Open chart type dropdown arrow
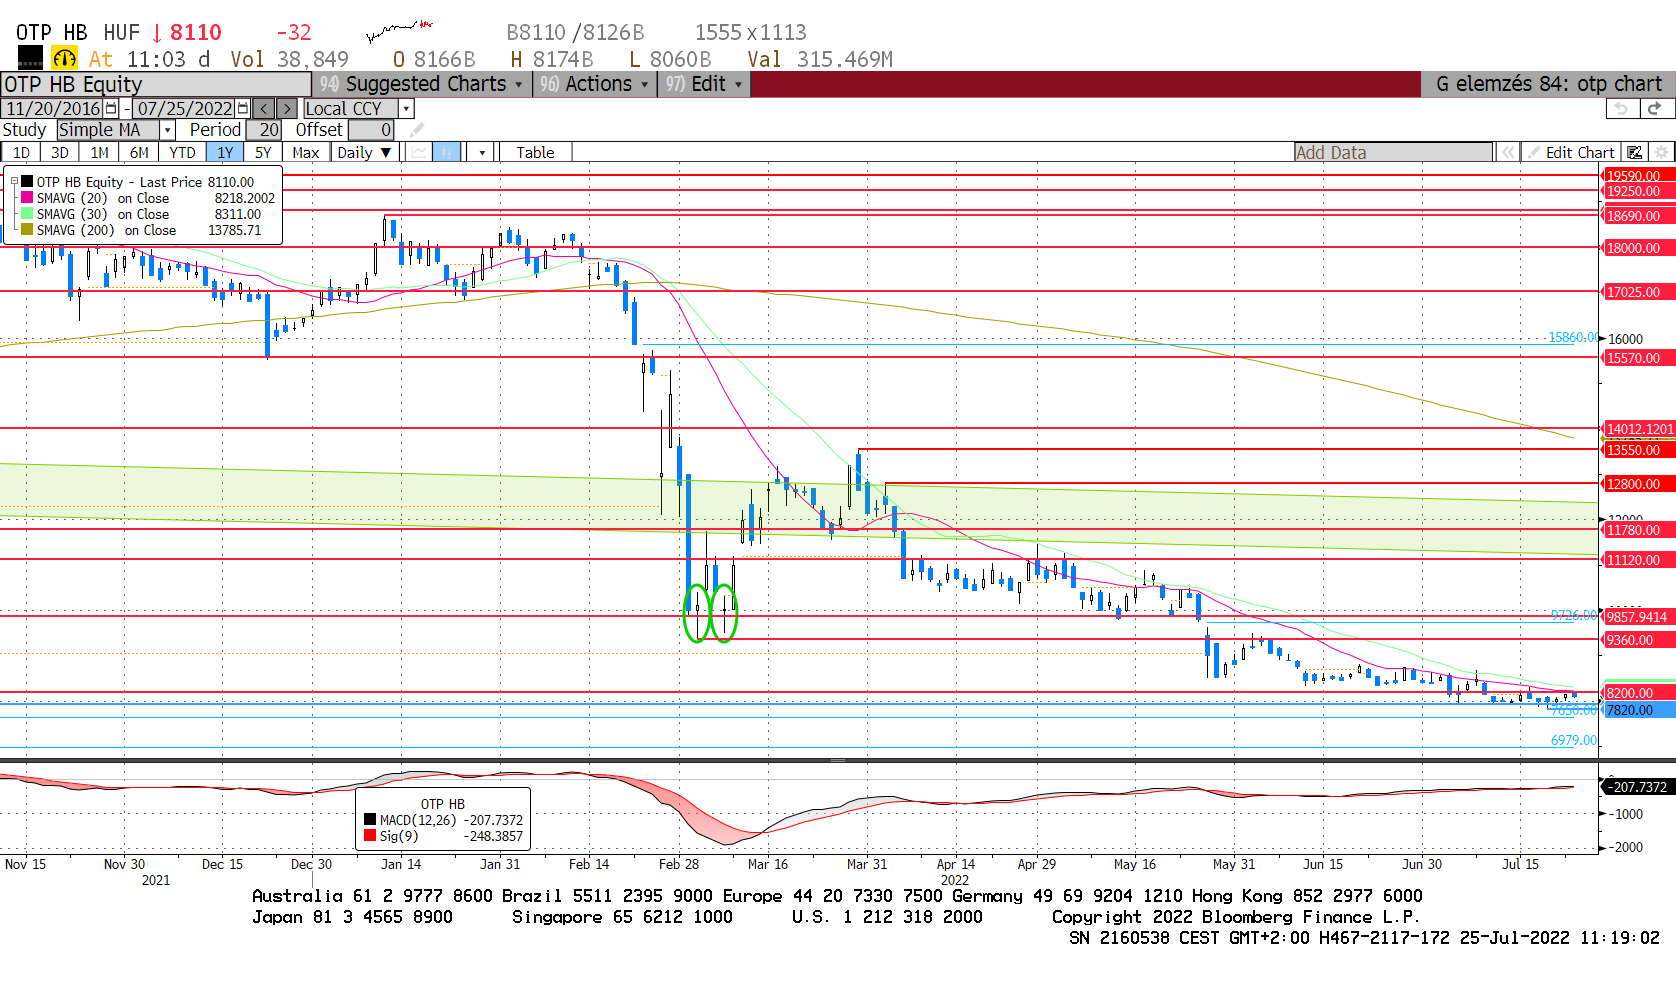This screenshot has height=981, width=1676. tap(482, 152)
